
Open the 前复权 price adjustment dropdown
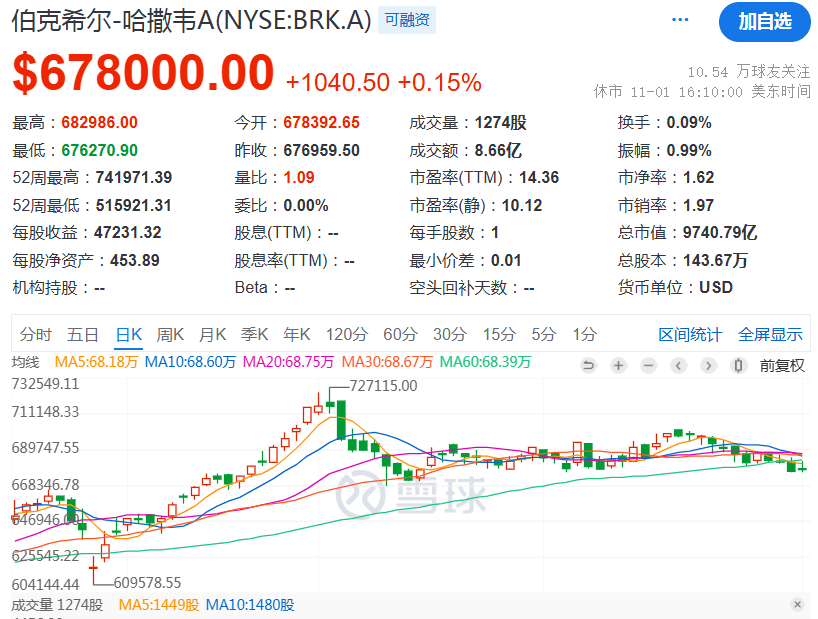point(782,366)
